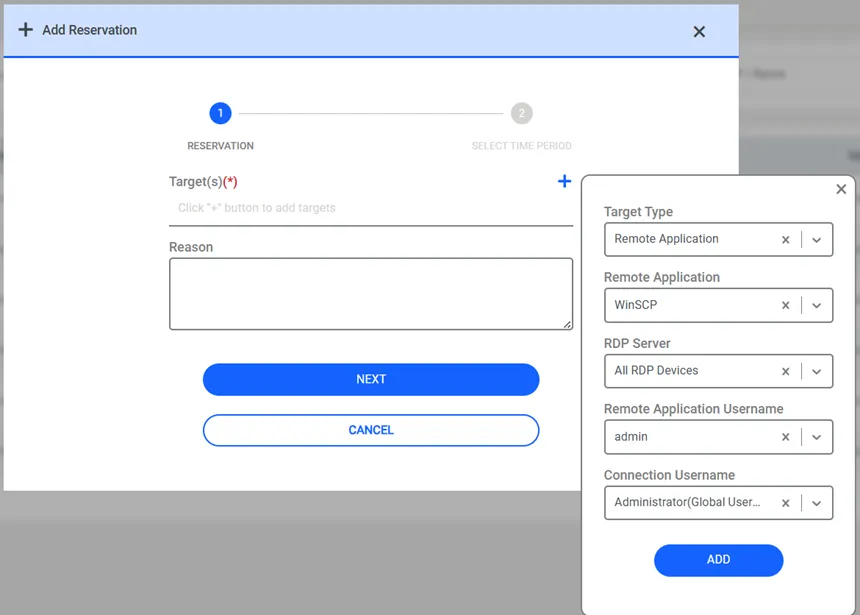This screenshot has width=860, height=615.
Task: Clear the admin username selection
Action: point(785,437)
